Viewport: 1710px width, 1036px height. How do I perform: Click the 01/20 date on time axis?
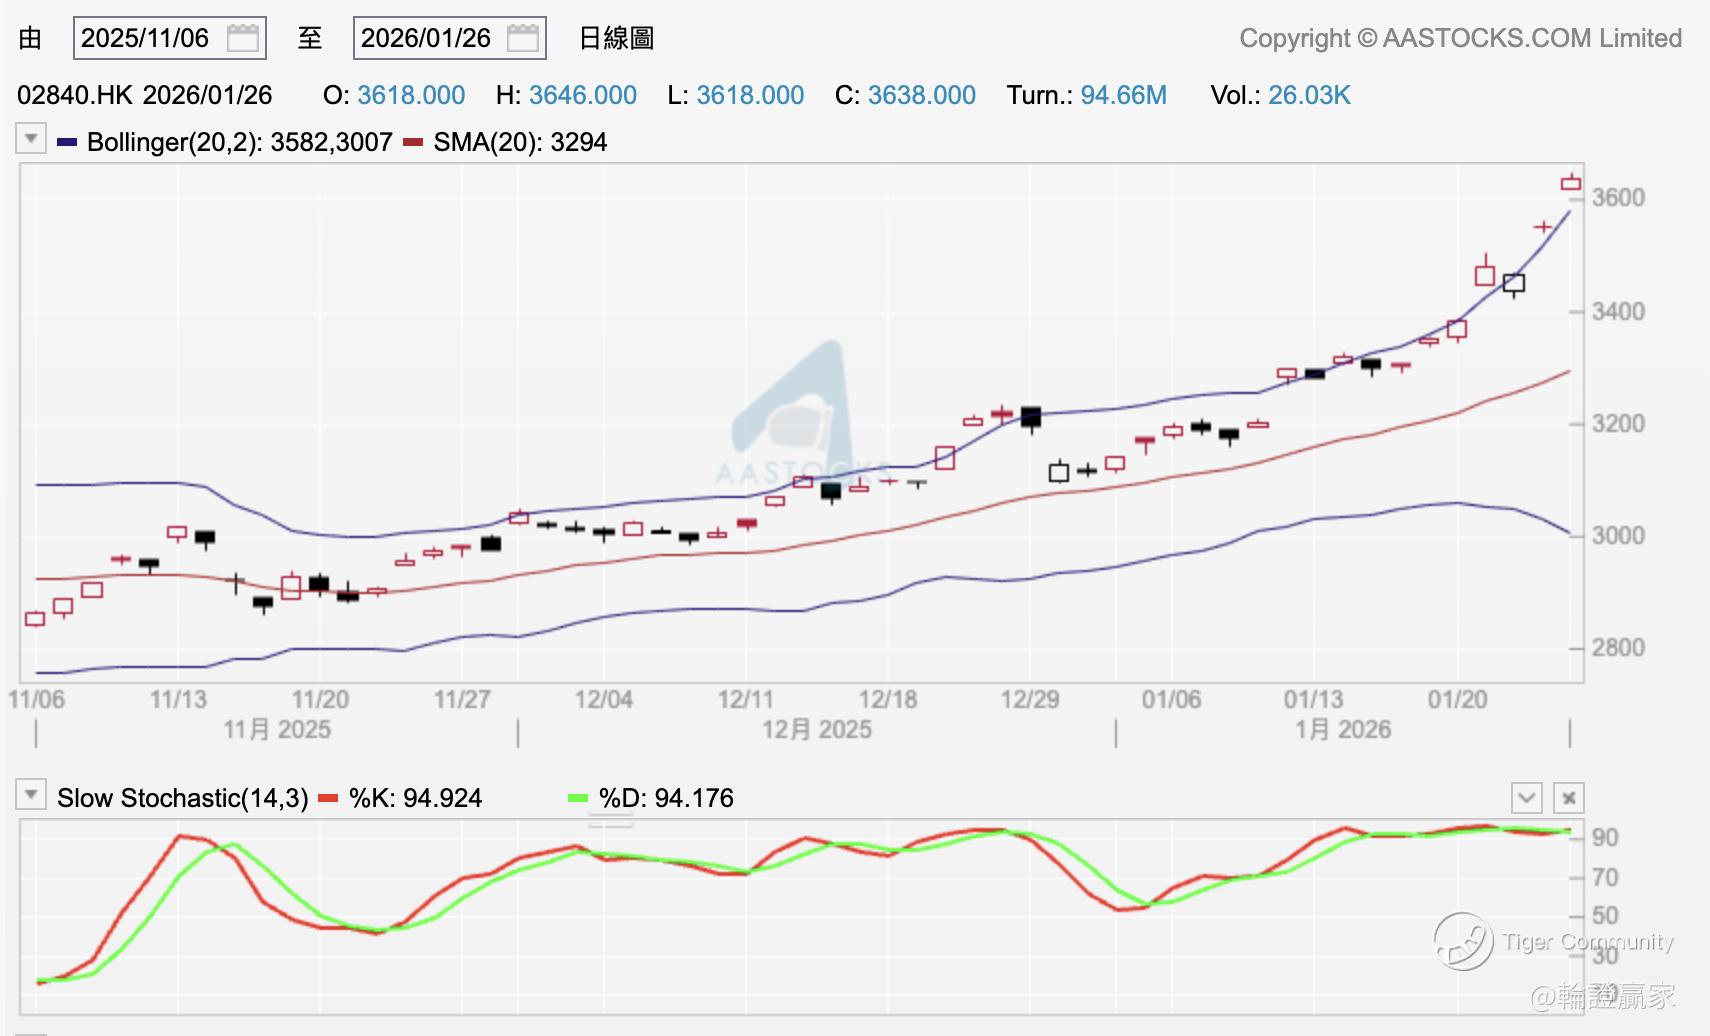coord(1457,699)
